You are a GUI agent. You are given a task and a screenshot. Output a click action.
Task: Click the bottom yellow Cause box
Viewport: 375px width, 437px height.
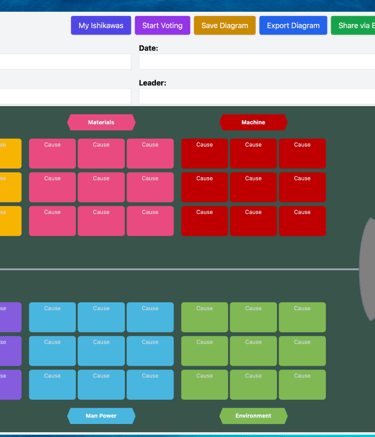tap(11, 221)
